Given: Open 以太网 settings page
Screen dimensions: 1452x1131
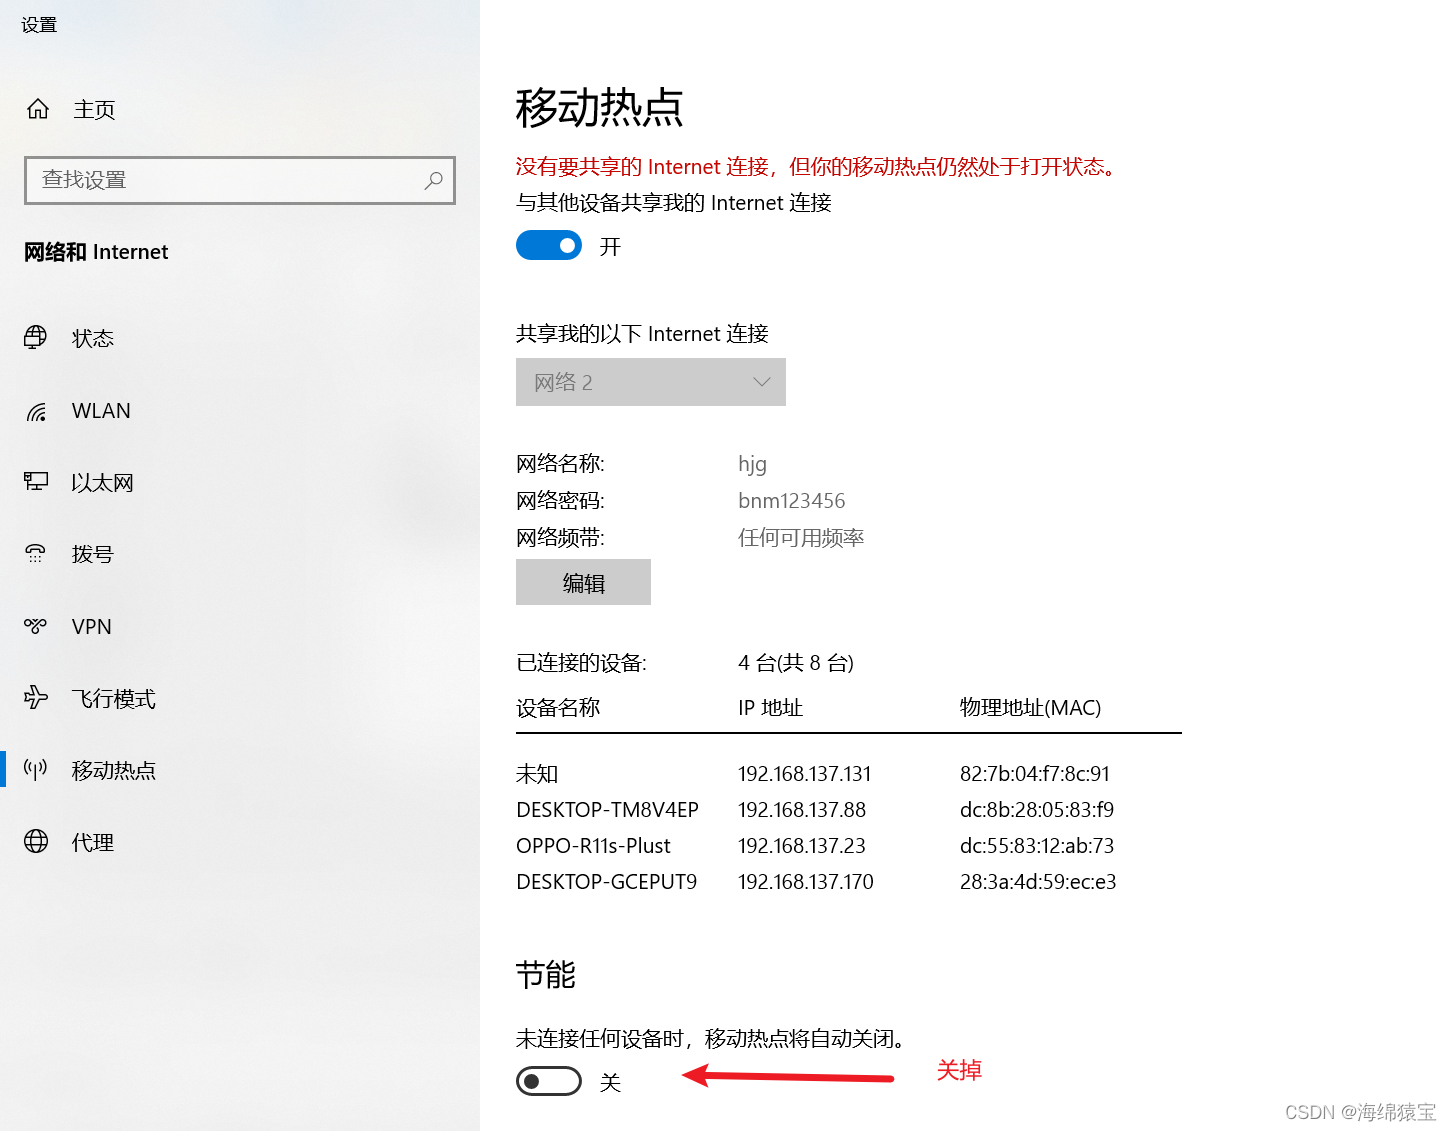Looking at the screenshot, I should [102, 482].
